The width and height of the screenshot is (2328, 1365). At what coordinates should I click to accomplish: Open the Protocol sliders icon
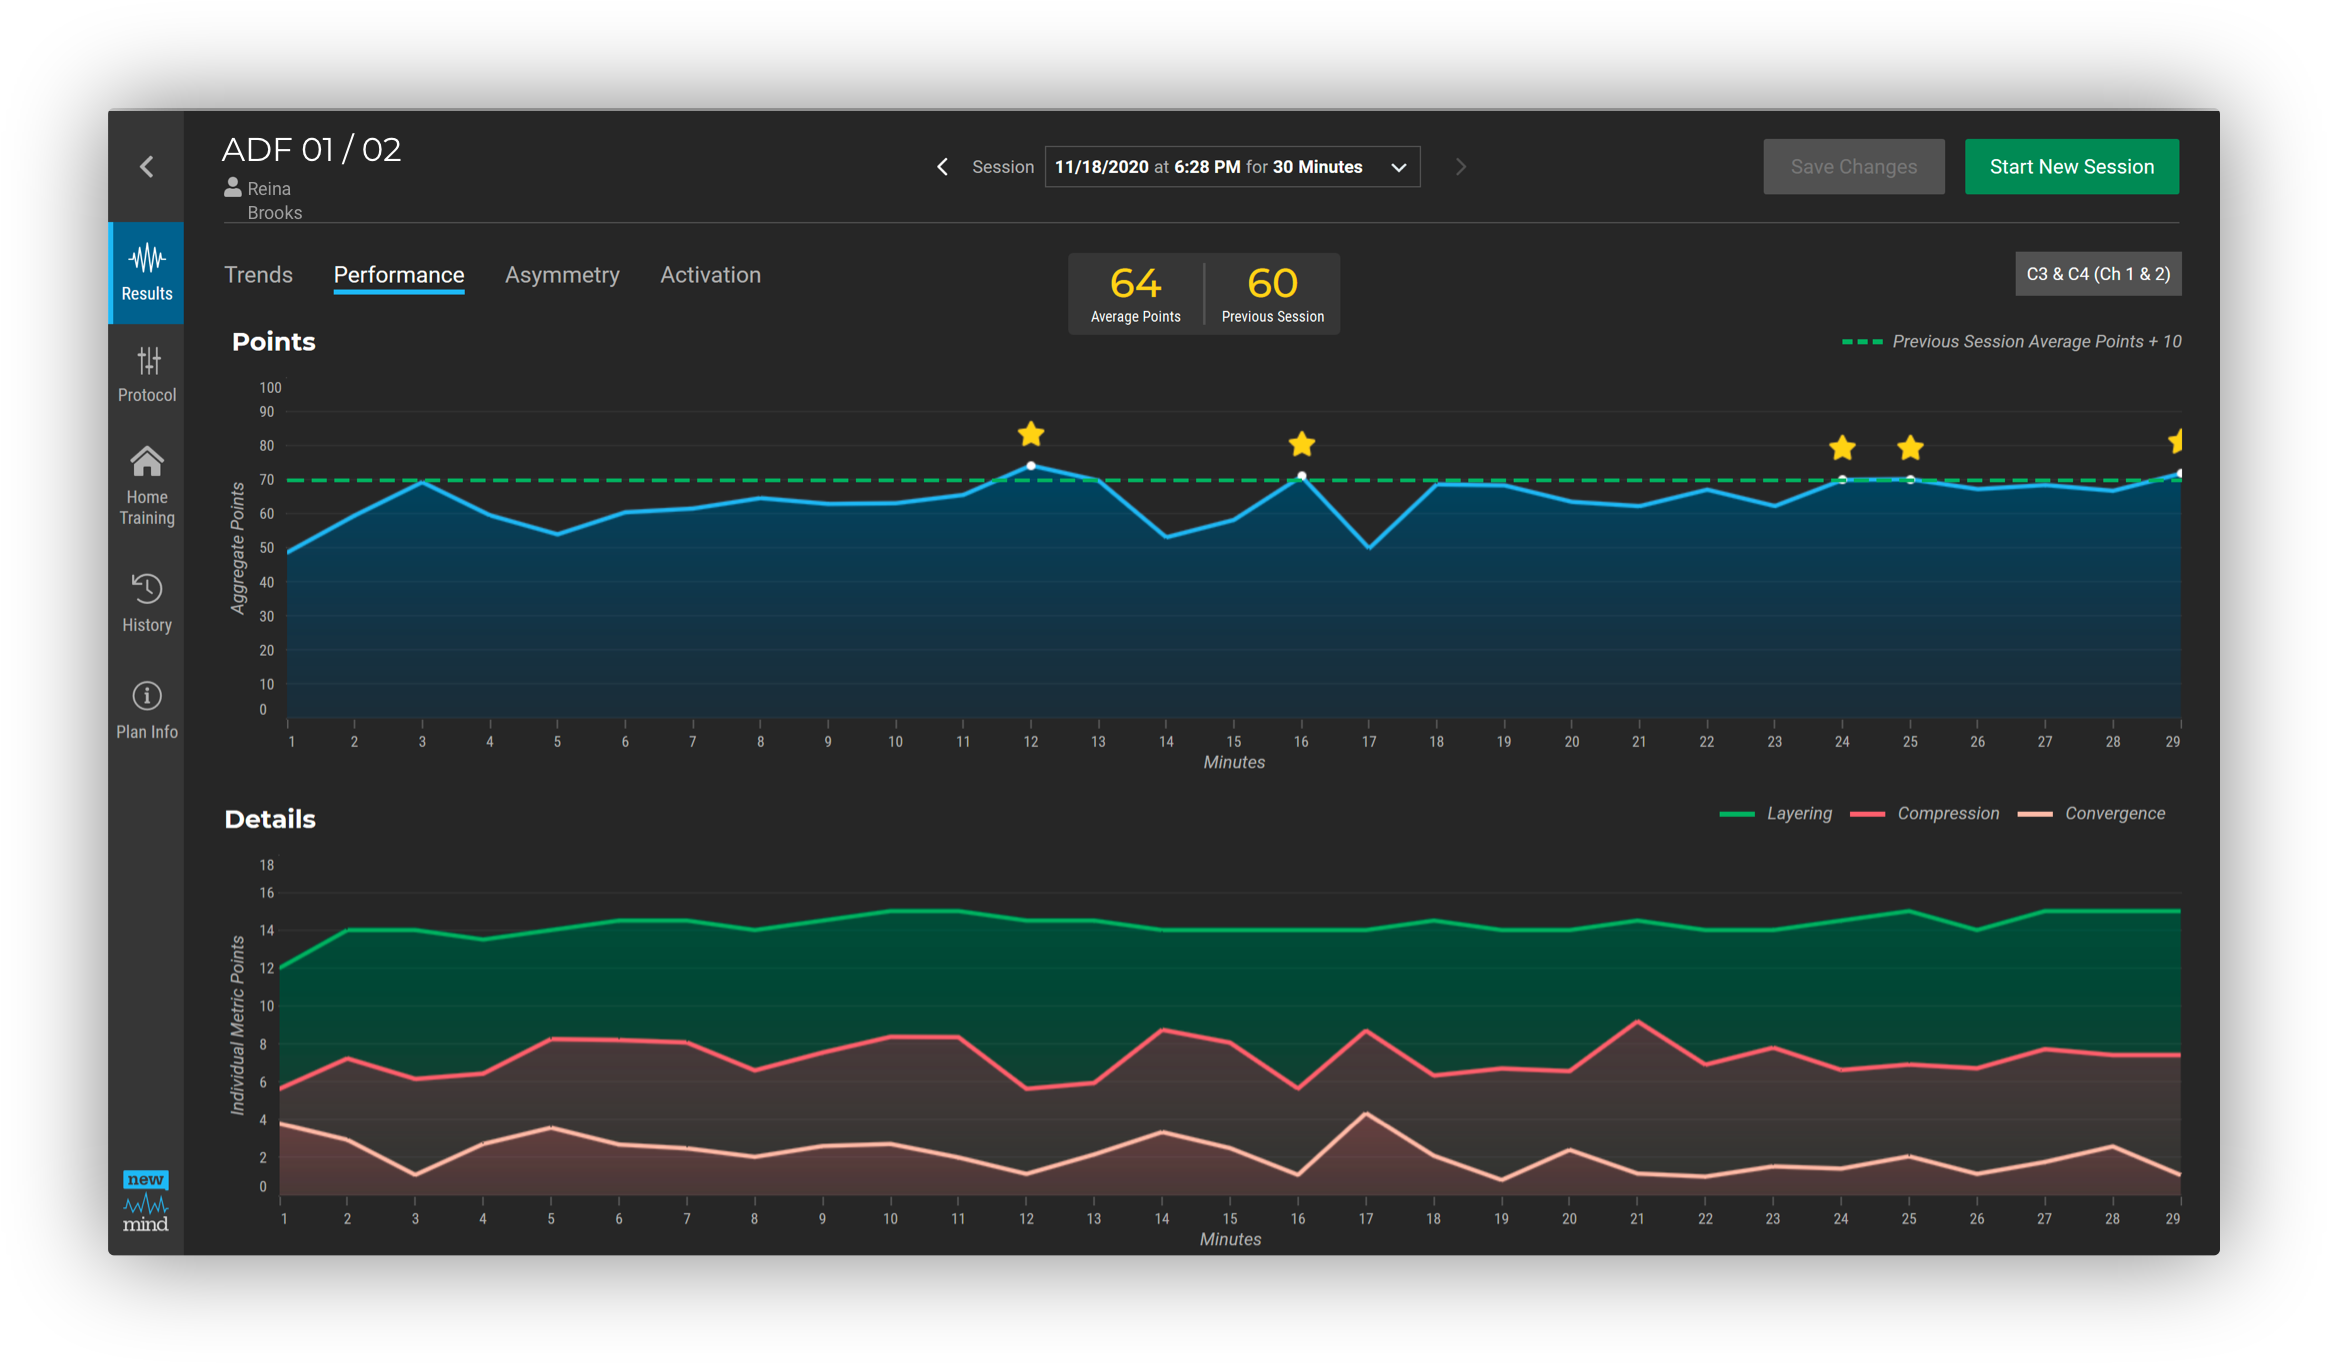pos(148,361)
